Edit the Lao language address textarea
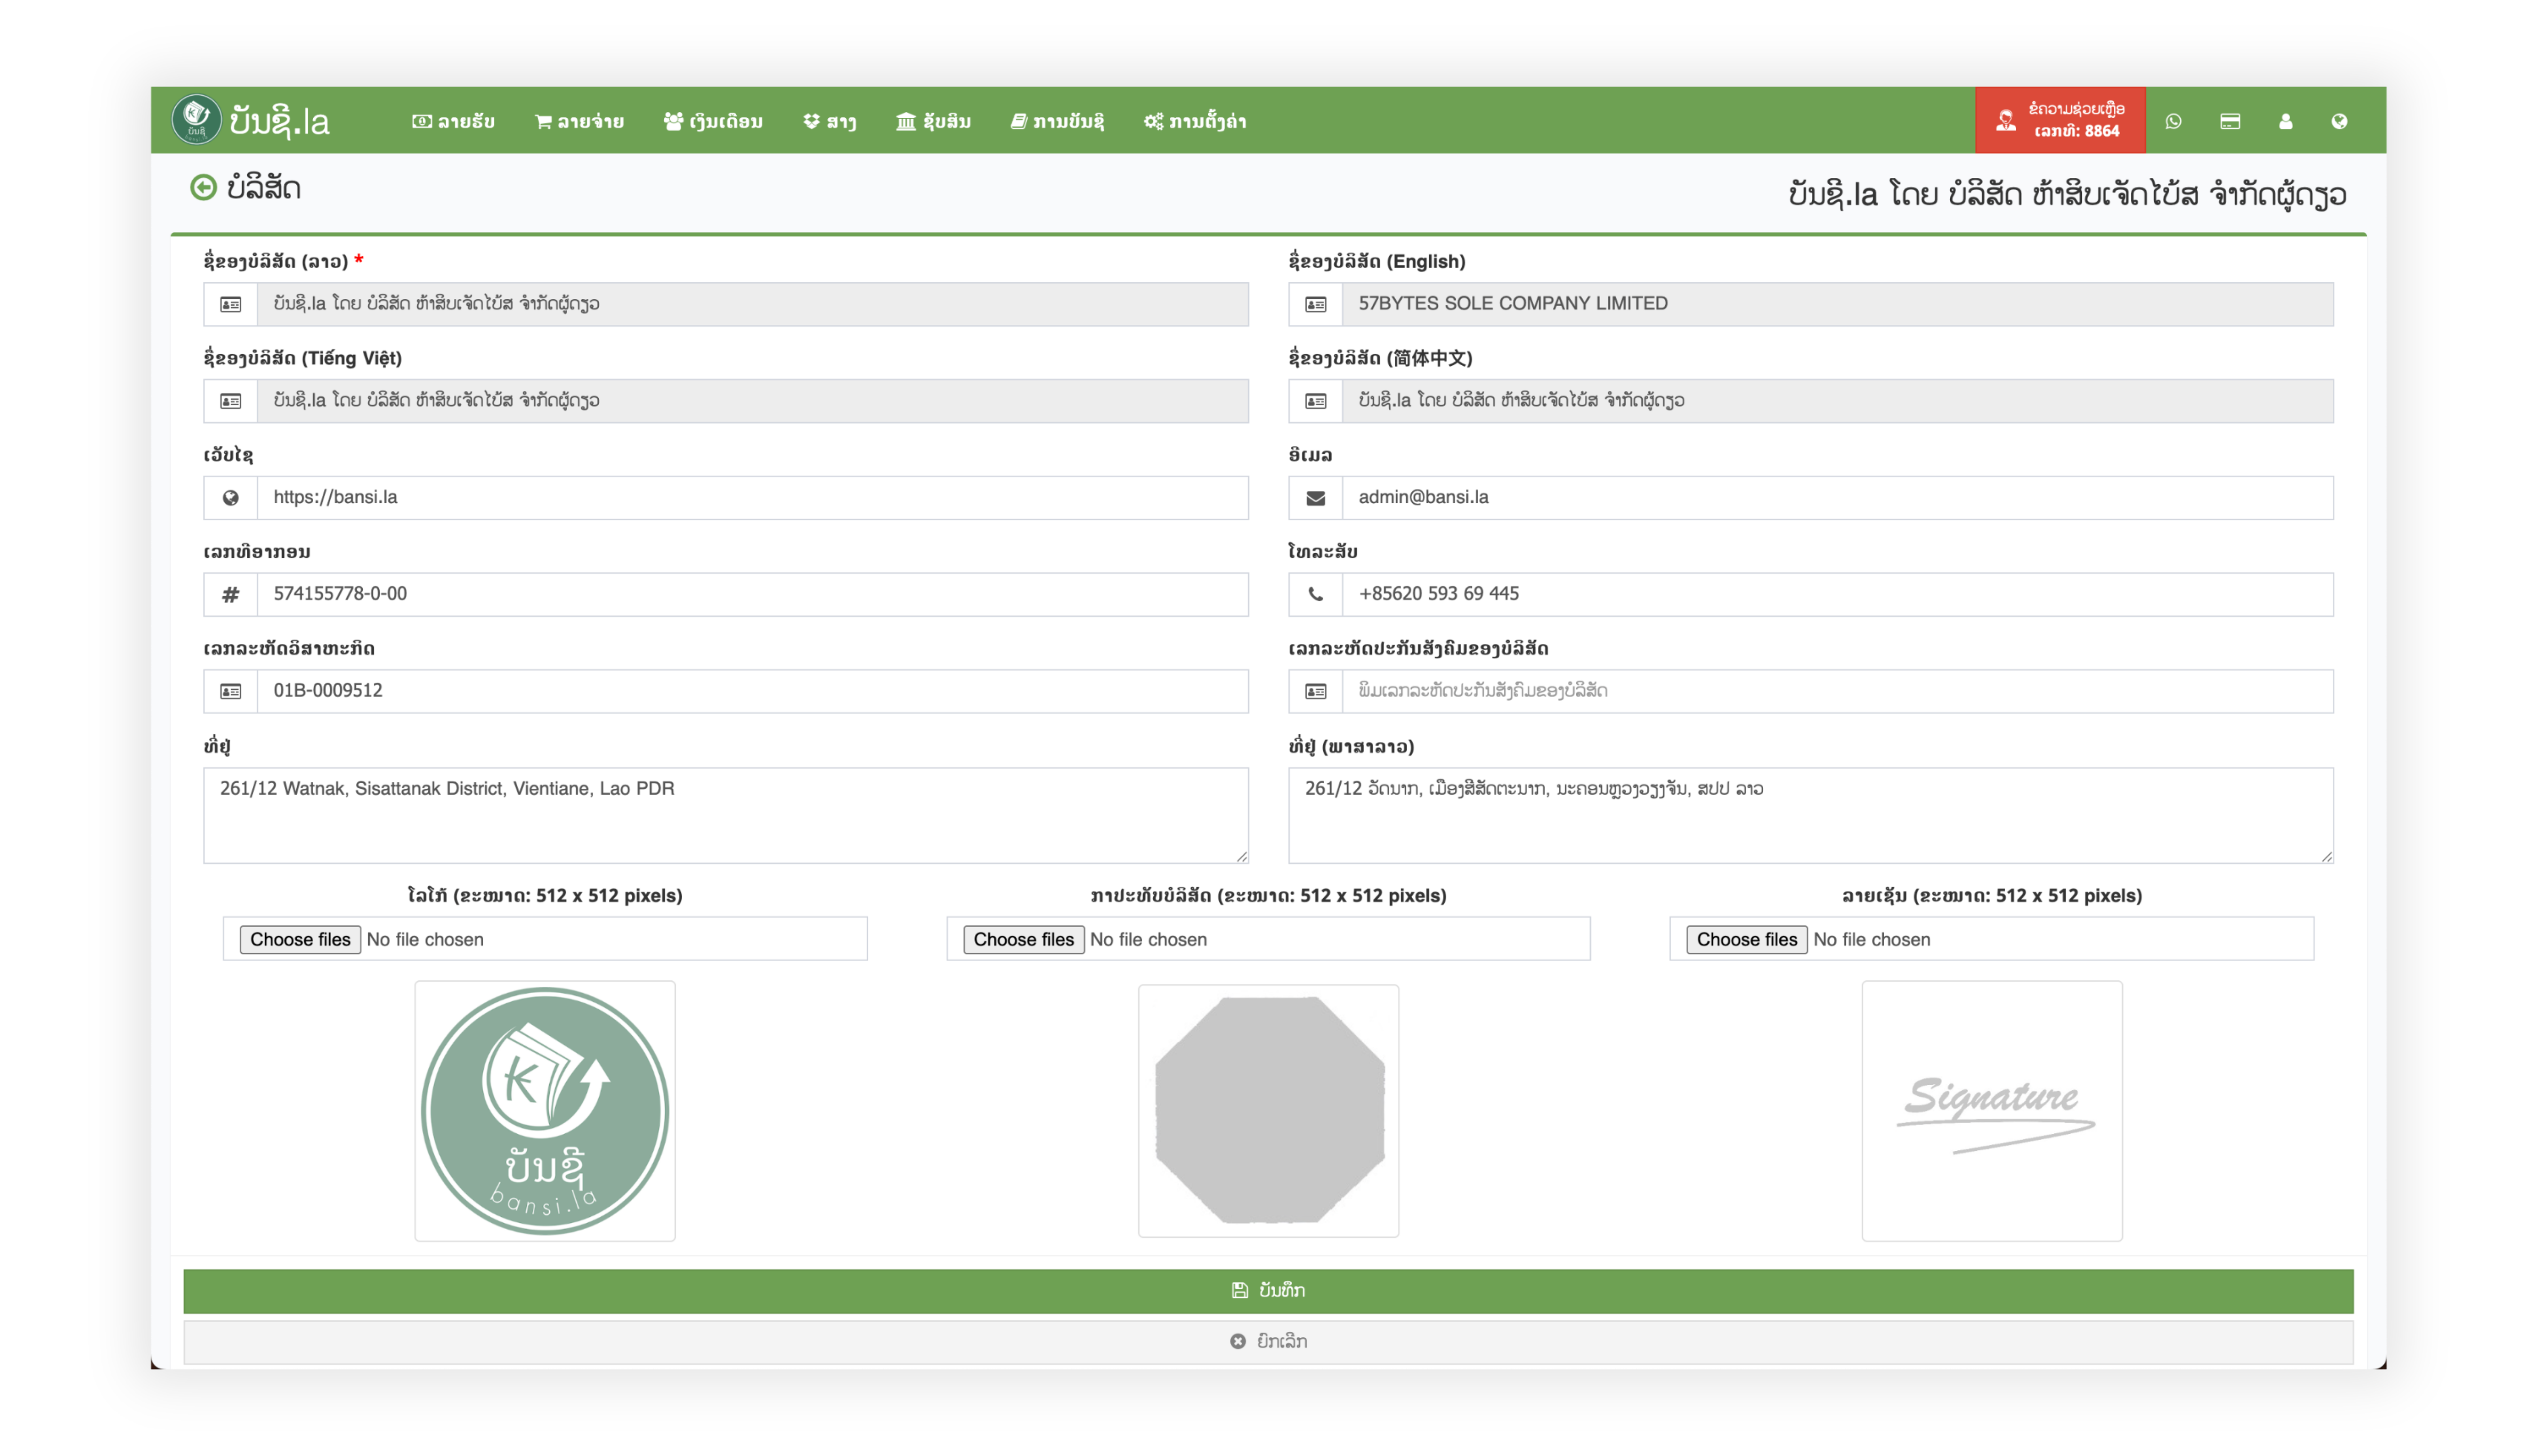Image resolution: width=2539 pixels, height=1456 pixels. click(1810, 815)
